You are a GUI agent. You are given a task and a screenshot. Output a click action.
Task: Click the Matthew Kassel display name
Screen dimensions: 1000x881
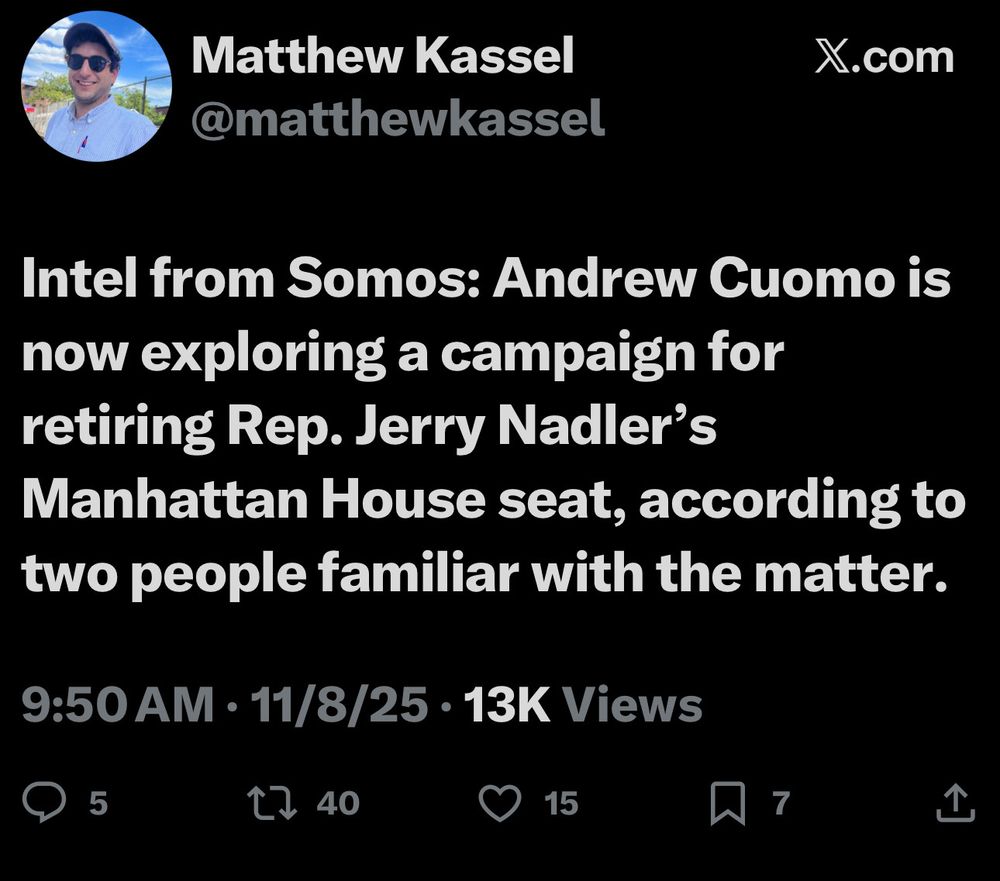click(x=383, y=56)
